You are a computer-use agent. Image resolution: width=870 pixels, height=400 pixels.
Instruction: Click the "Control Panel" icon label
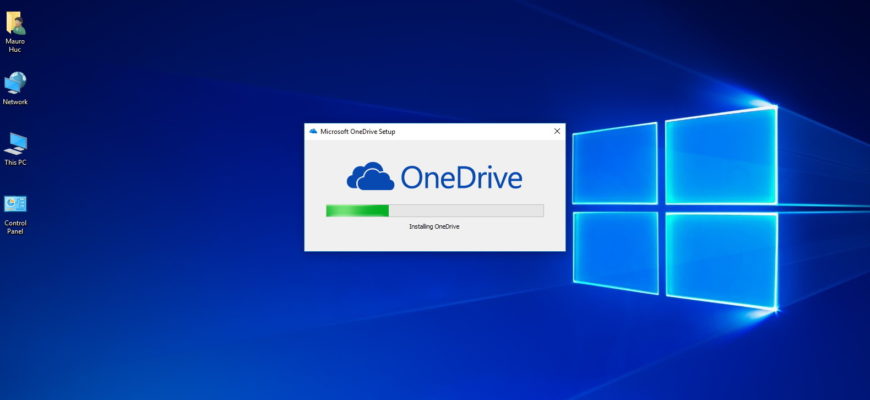point(15,227)
